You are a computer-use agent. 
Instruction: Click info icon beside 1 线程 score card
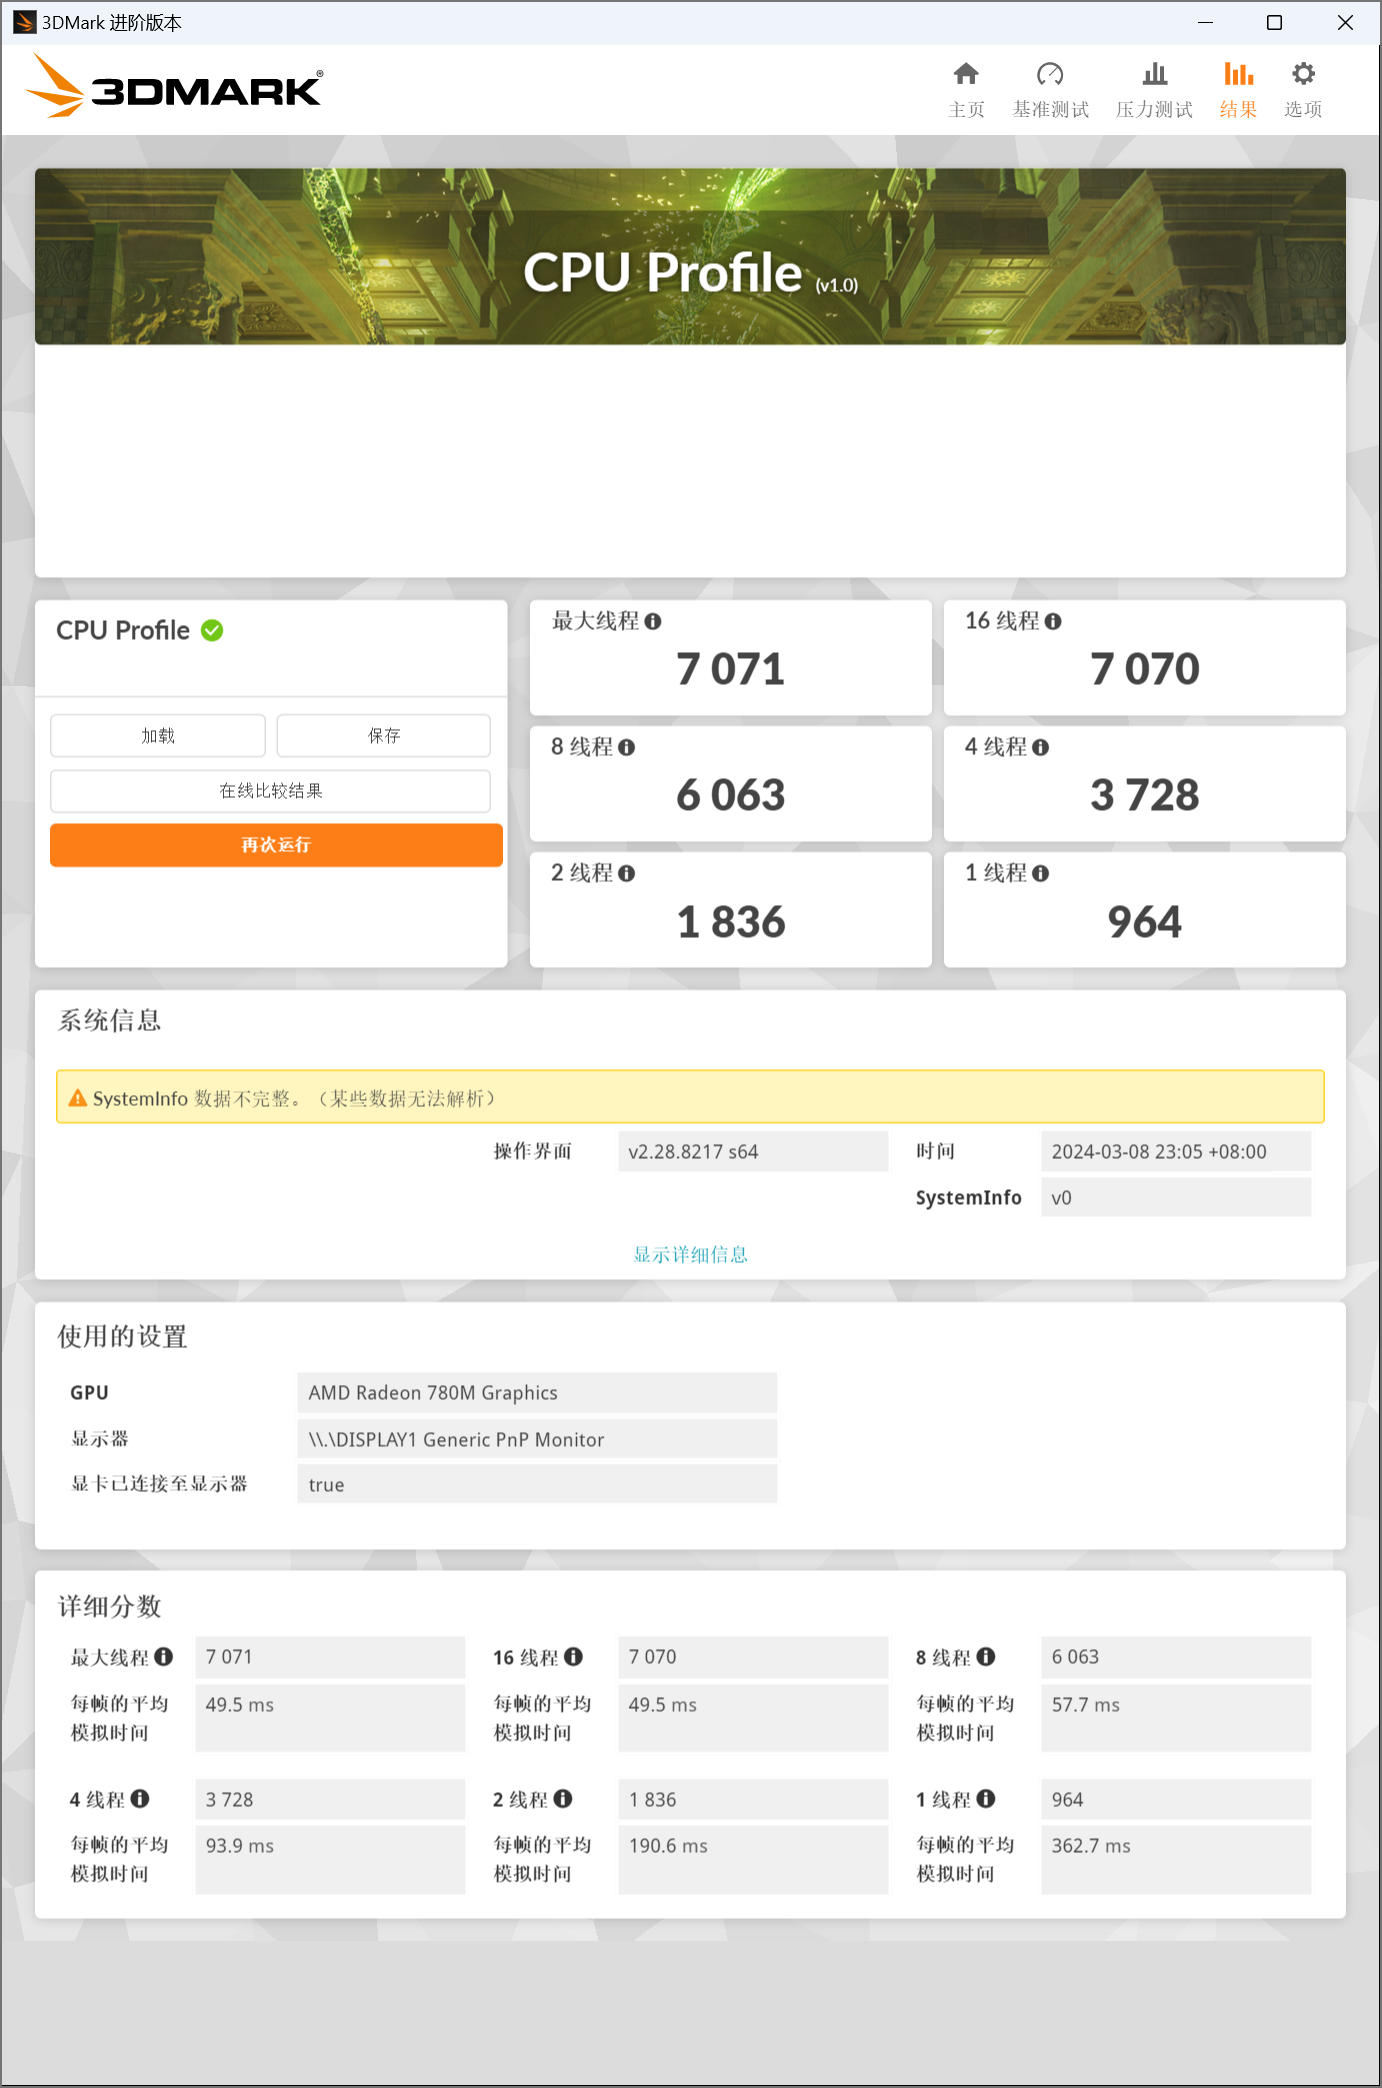pos(1041,874)
